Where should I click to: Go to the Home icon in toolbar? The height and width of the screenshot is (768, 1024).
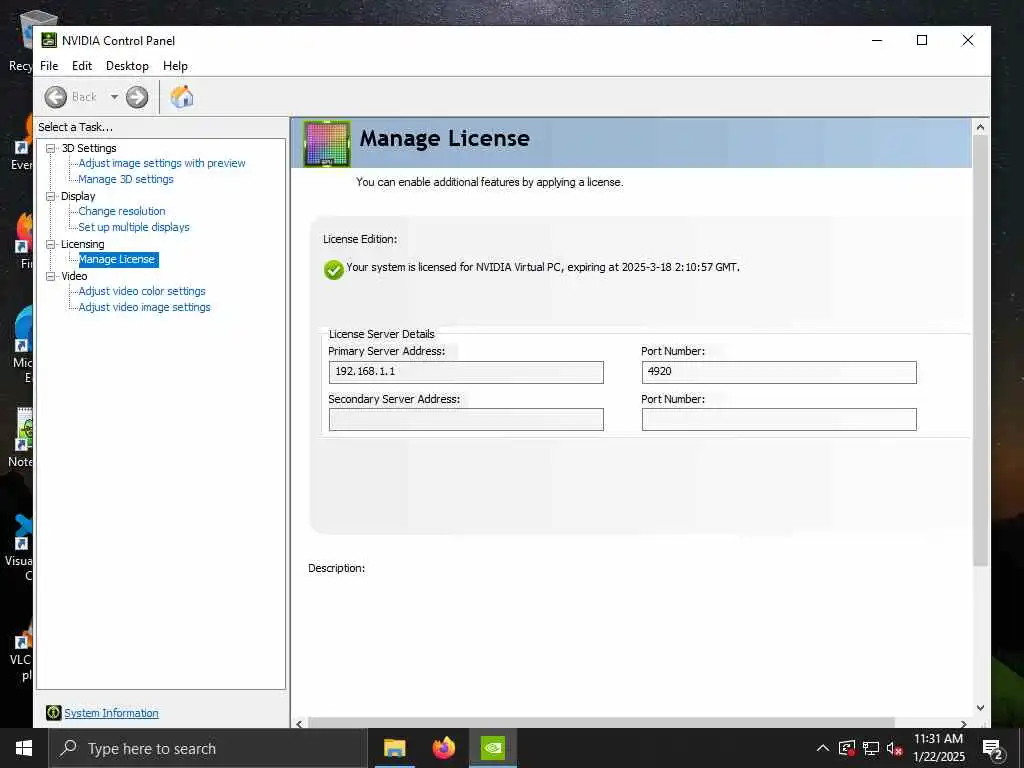pyautogui.click(x=182, y=97)
